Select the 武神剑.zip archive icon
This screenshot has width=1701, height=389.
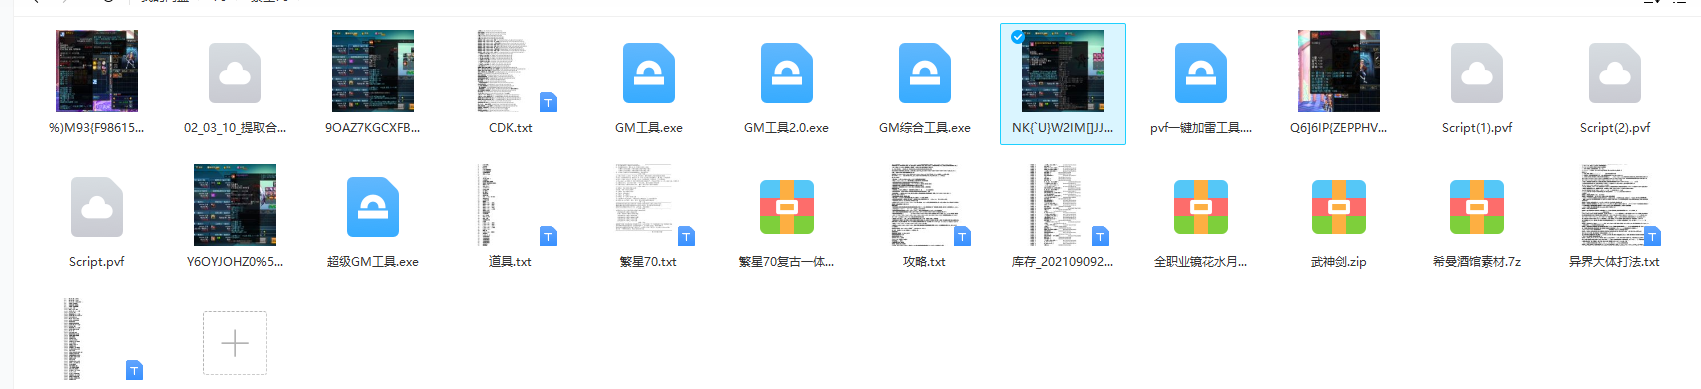point(1338,207)
